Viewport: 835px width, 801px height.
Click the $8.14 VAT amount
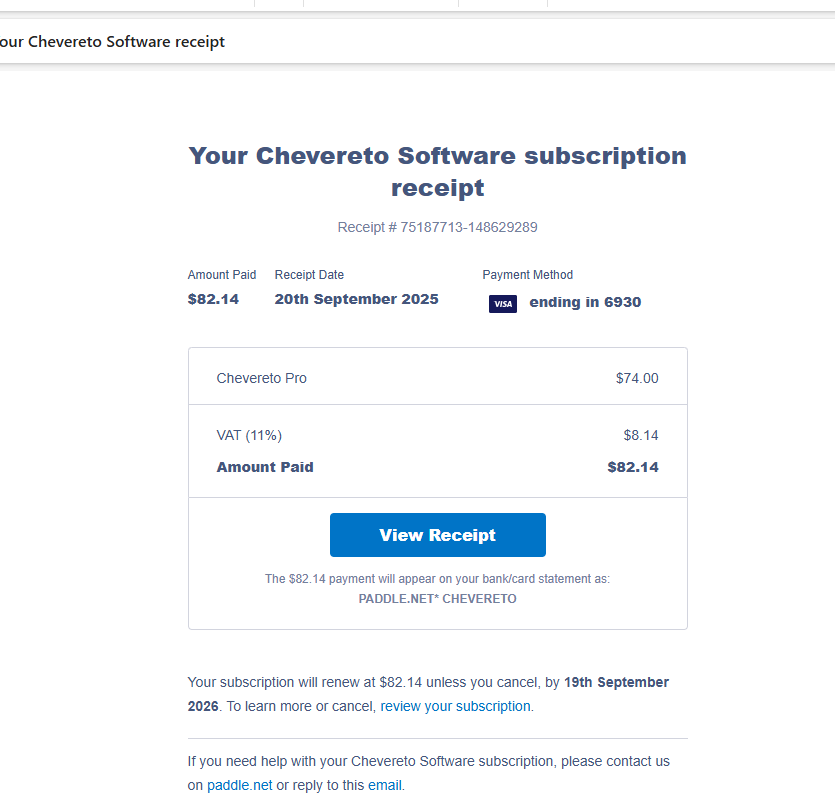[x=640, y=435]
